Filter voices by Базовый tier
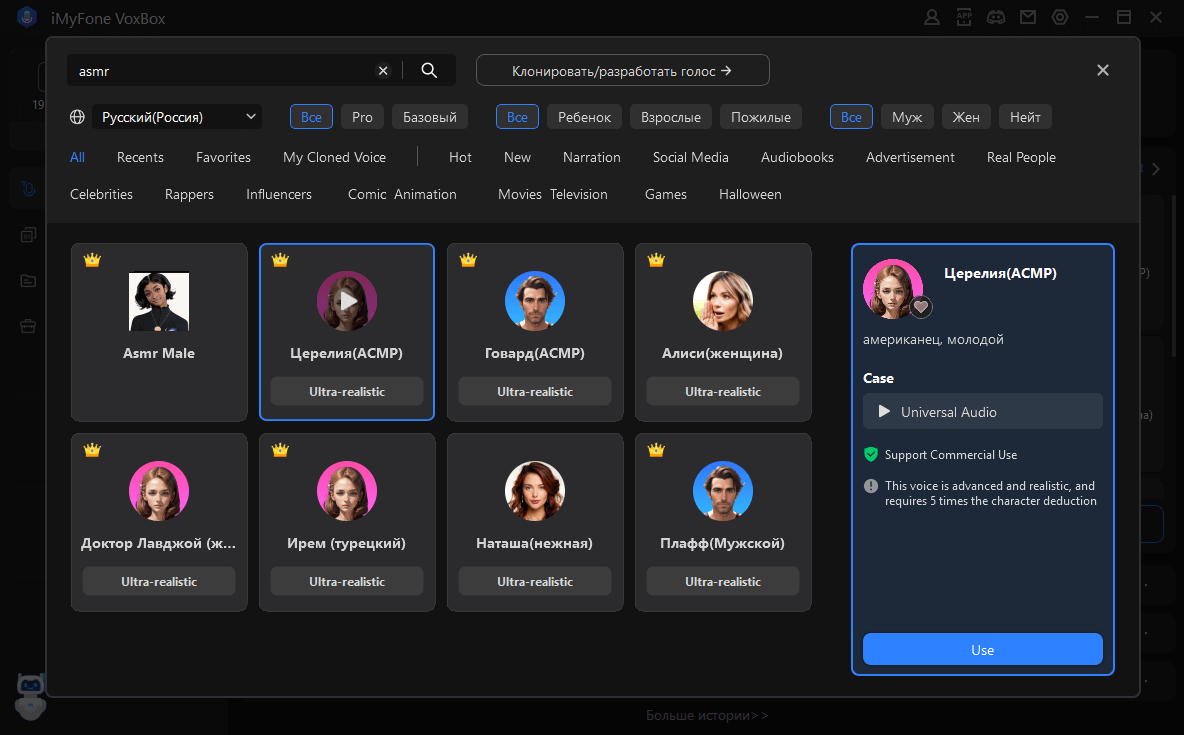 [x=430, y=117]
